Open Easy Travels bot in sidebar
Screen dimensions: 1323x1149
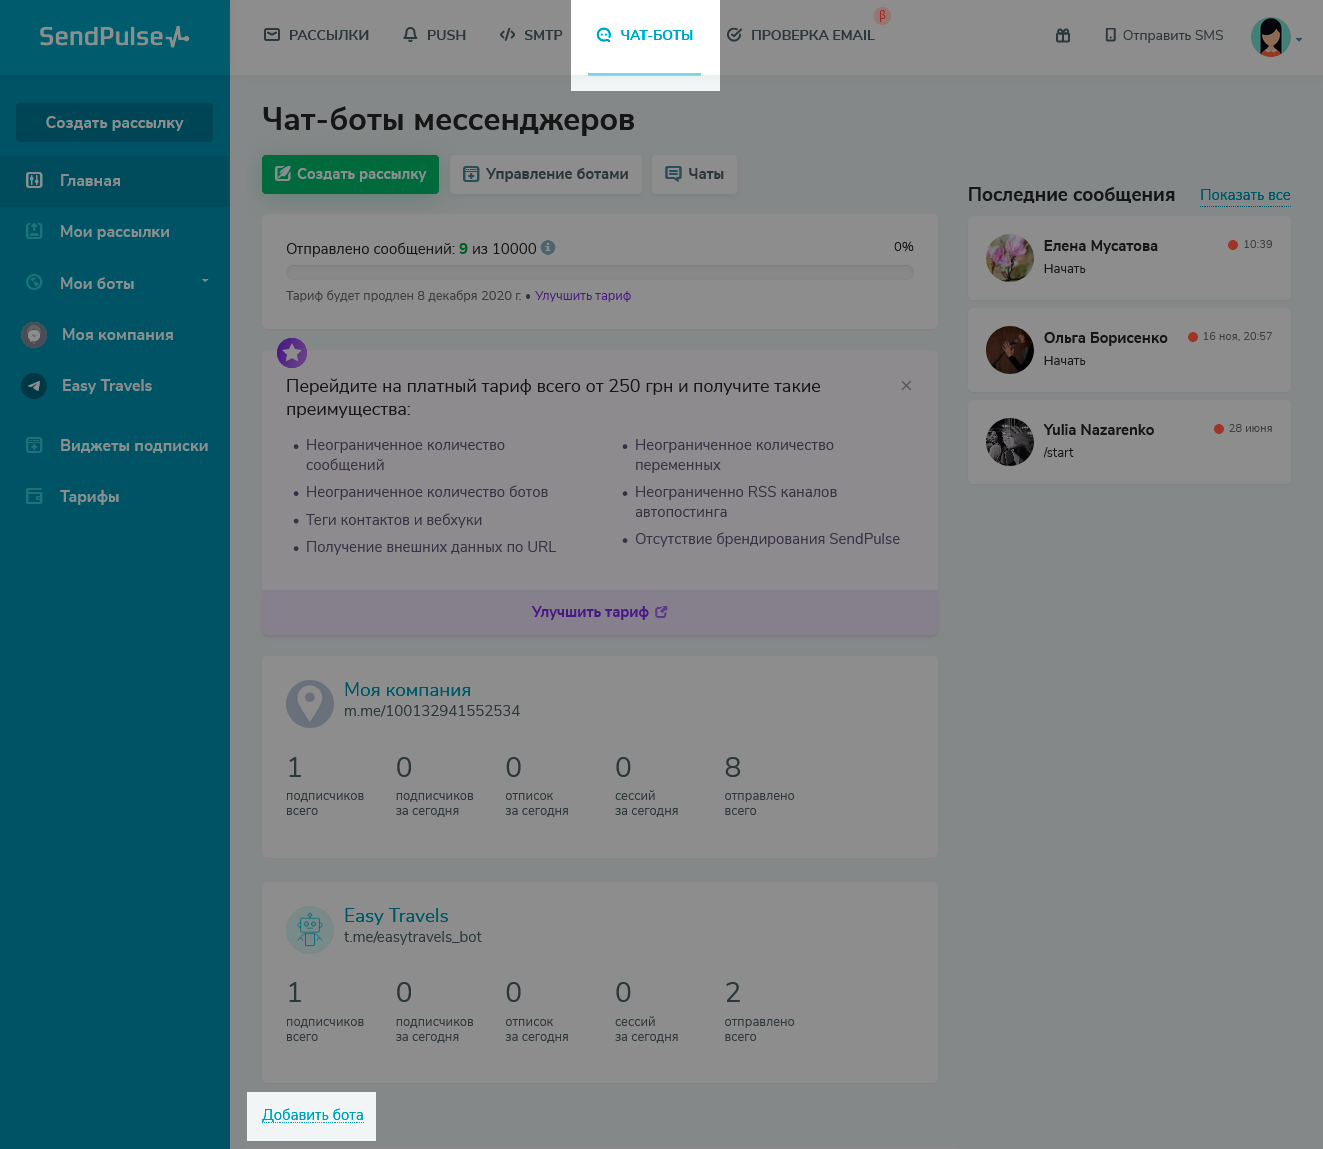pos(115,386)
